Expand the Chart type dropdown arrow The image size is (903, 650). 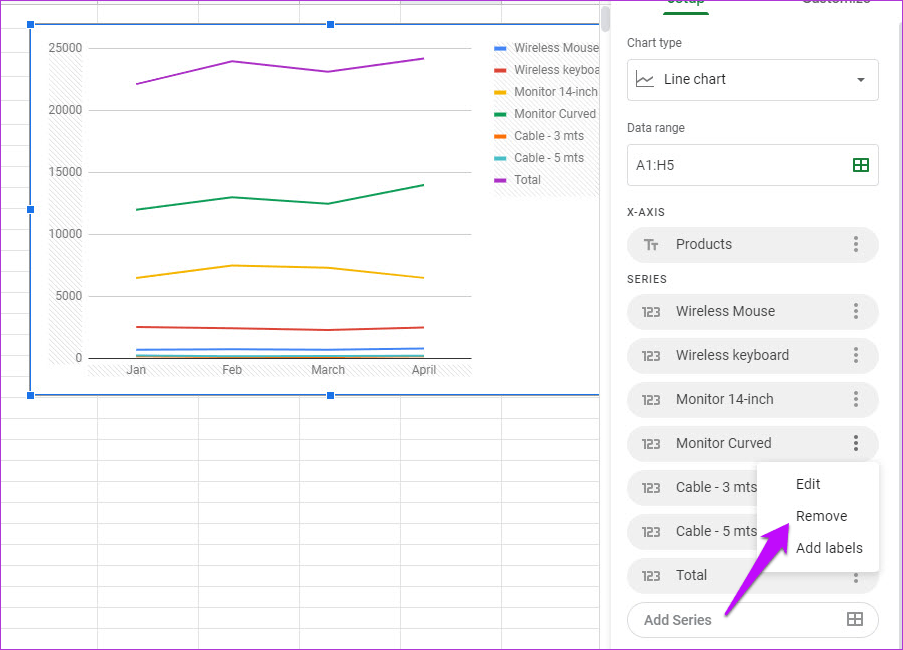(x=860, y=80)
